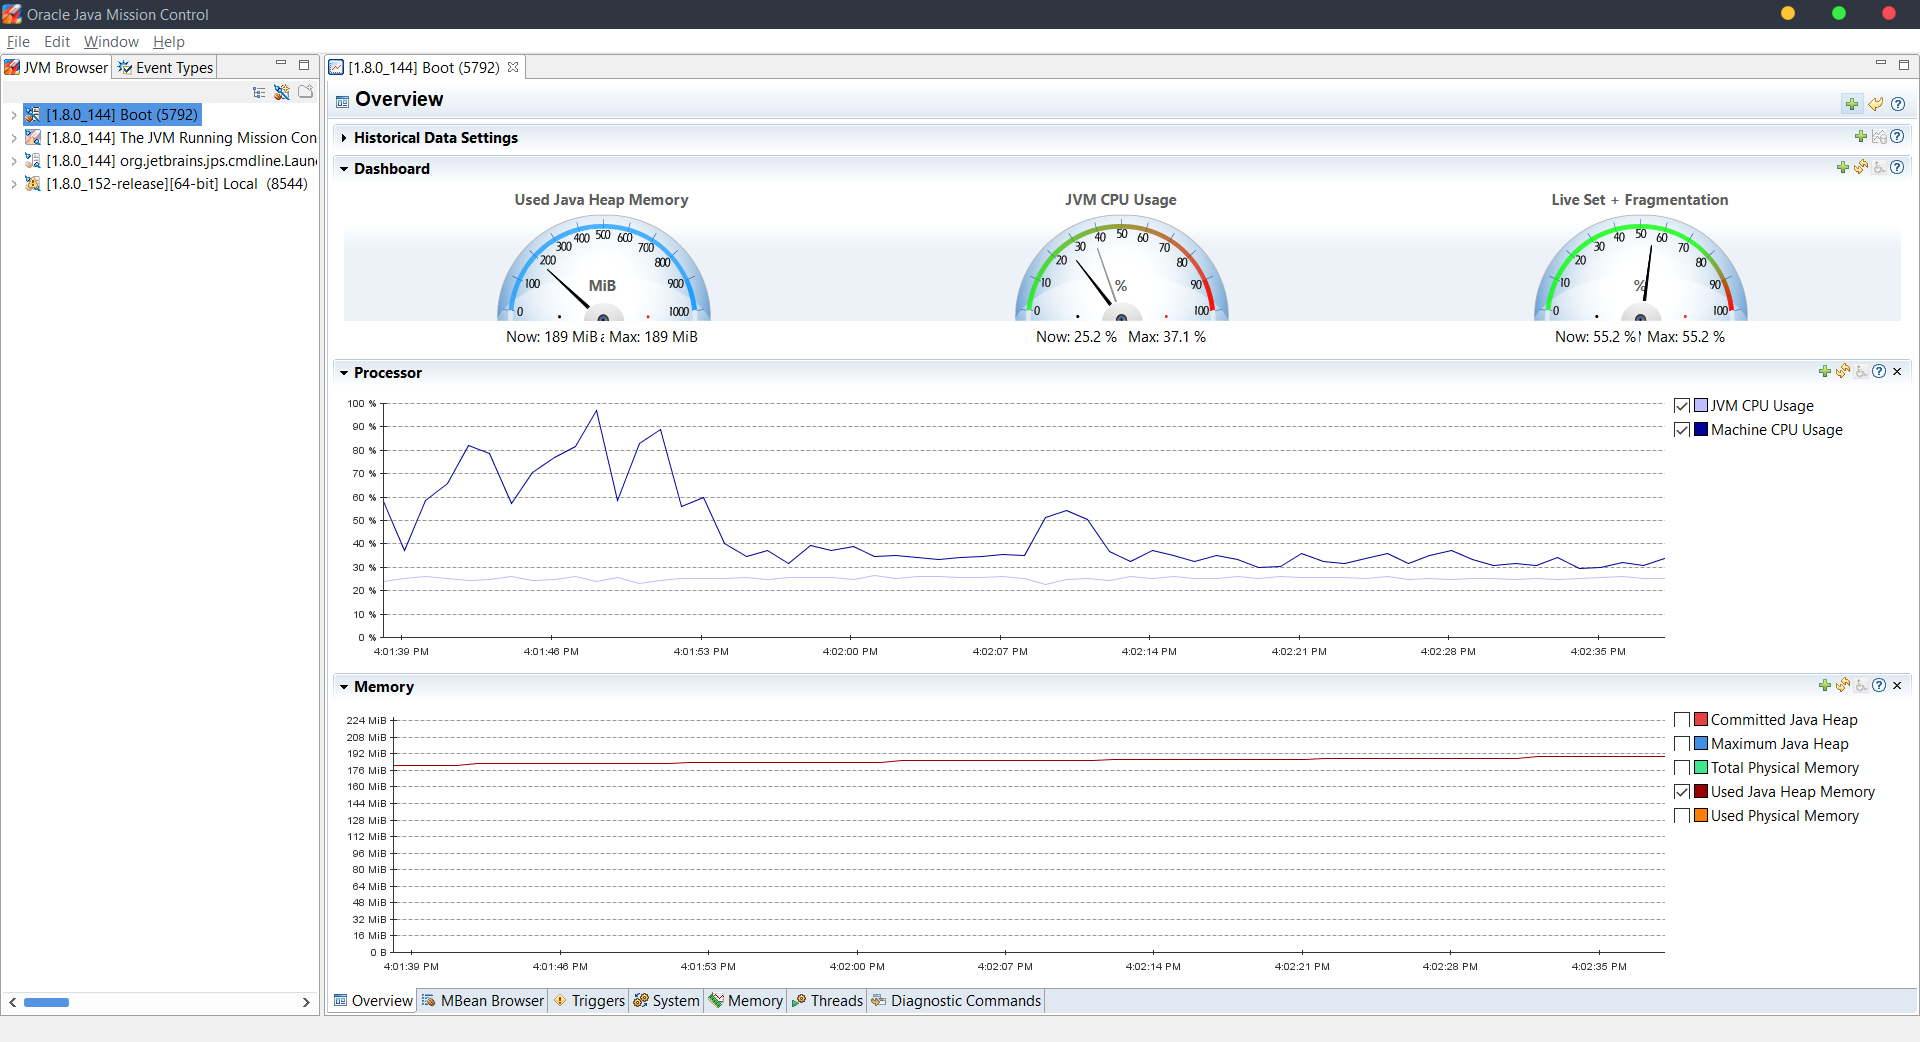
Task: Switch to the System tab
Action: [666, 1001]
